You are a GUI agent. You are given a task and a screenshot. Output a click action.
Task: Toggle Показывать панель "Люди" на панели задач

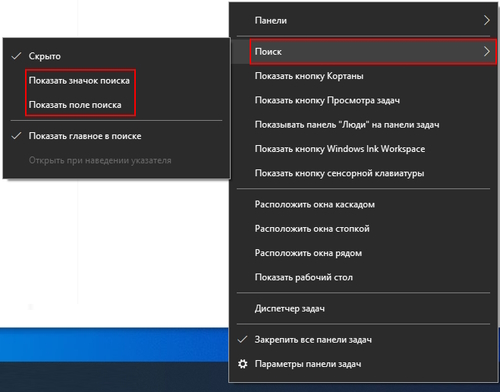click(363, 125)
